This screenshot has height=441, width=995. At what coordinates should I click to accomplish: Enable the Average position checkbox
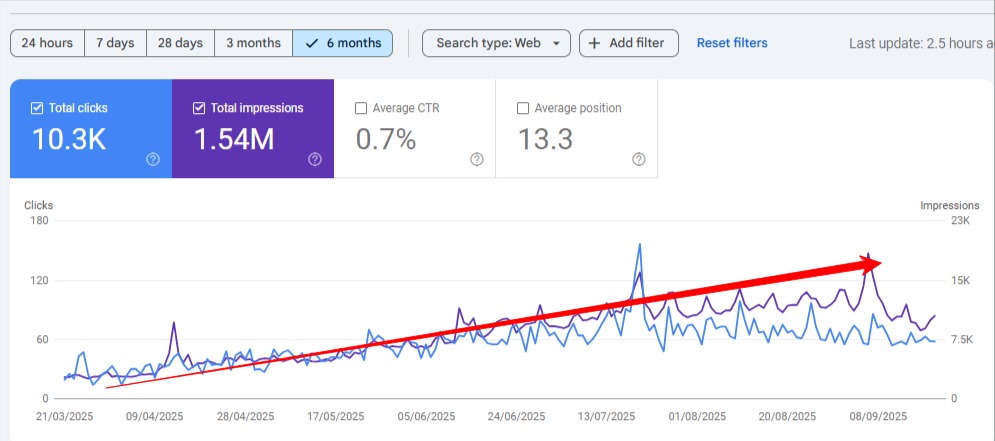point(523,108)
